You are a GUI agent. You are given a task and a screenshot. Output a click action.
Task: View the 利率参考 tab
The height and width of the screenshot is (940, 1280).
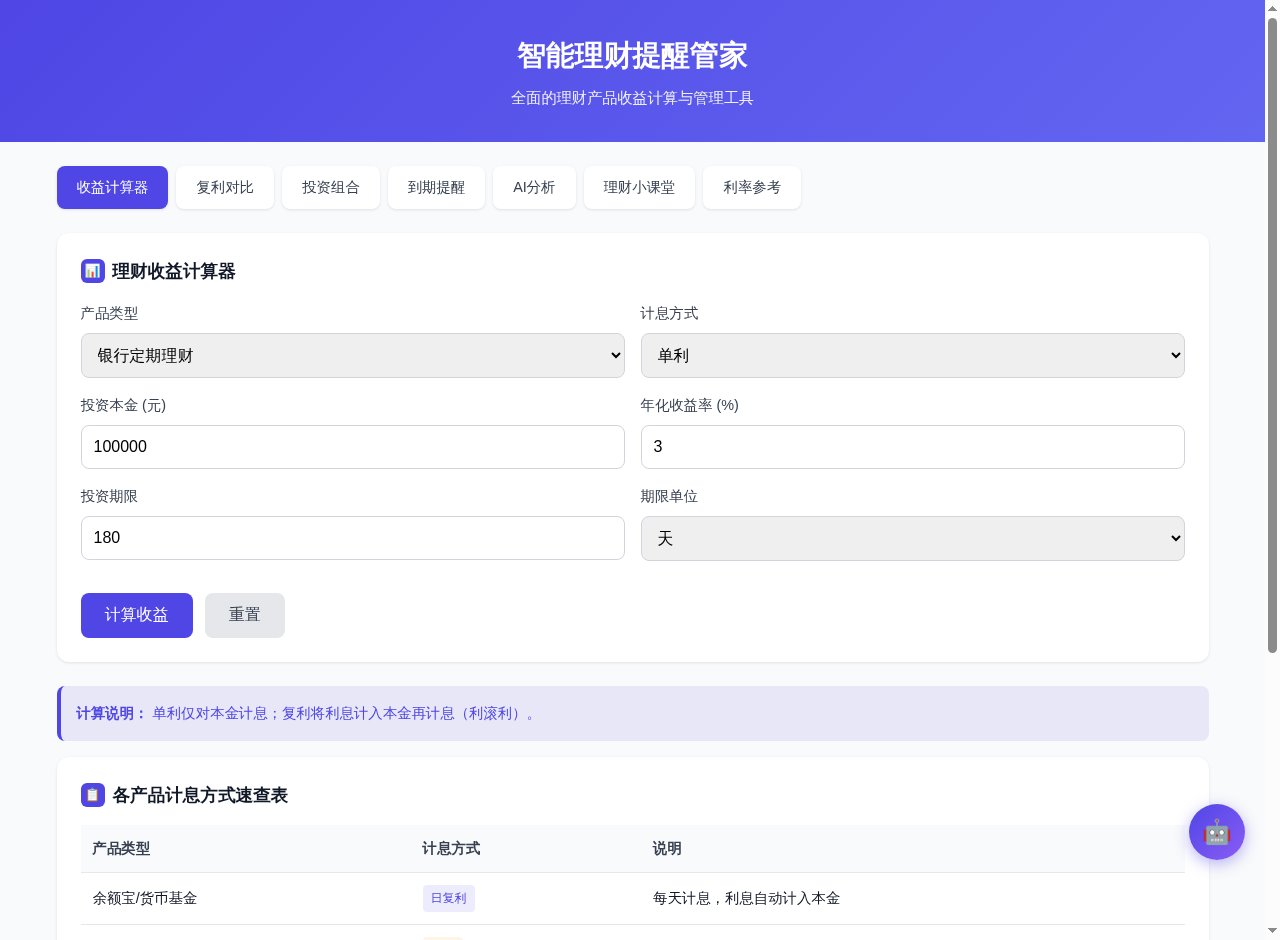point(751,187)
